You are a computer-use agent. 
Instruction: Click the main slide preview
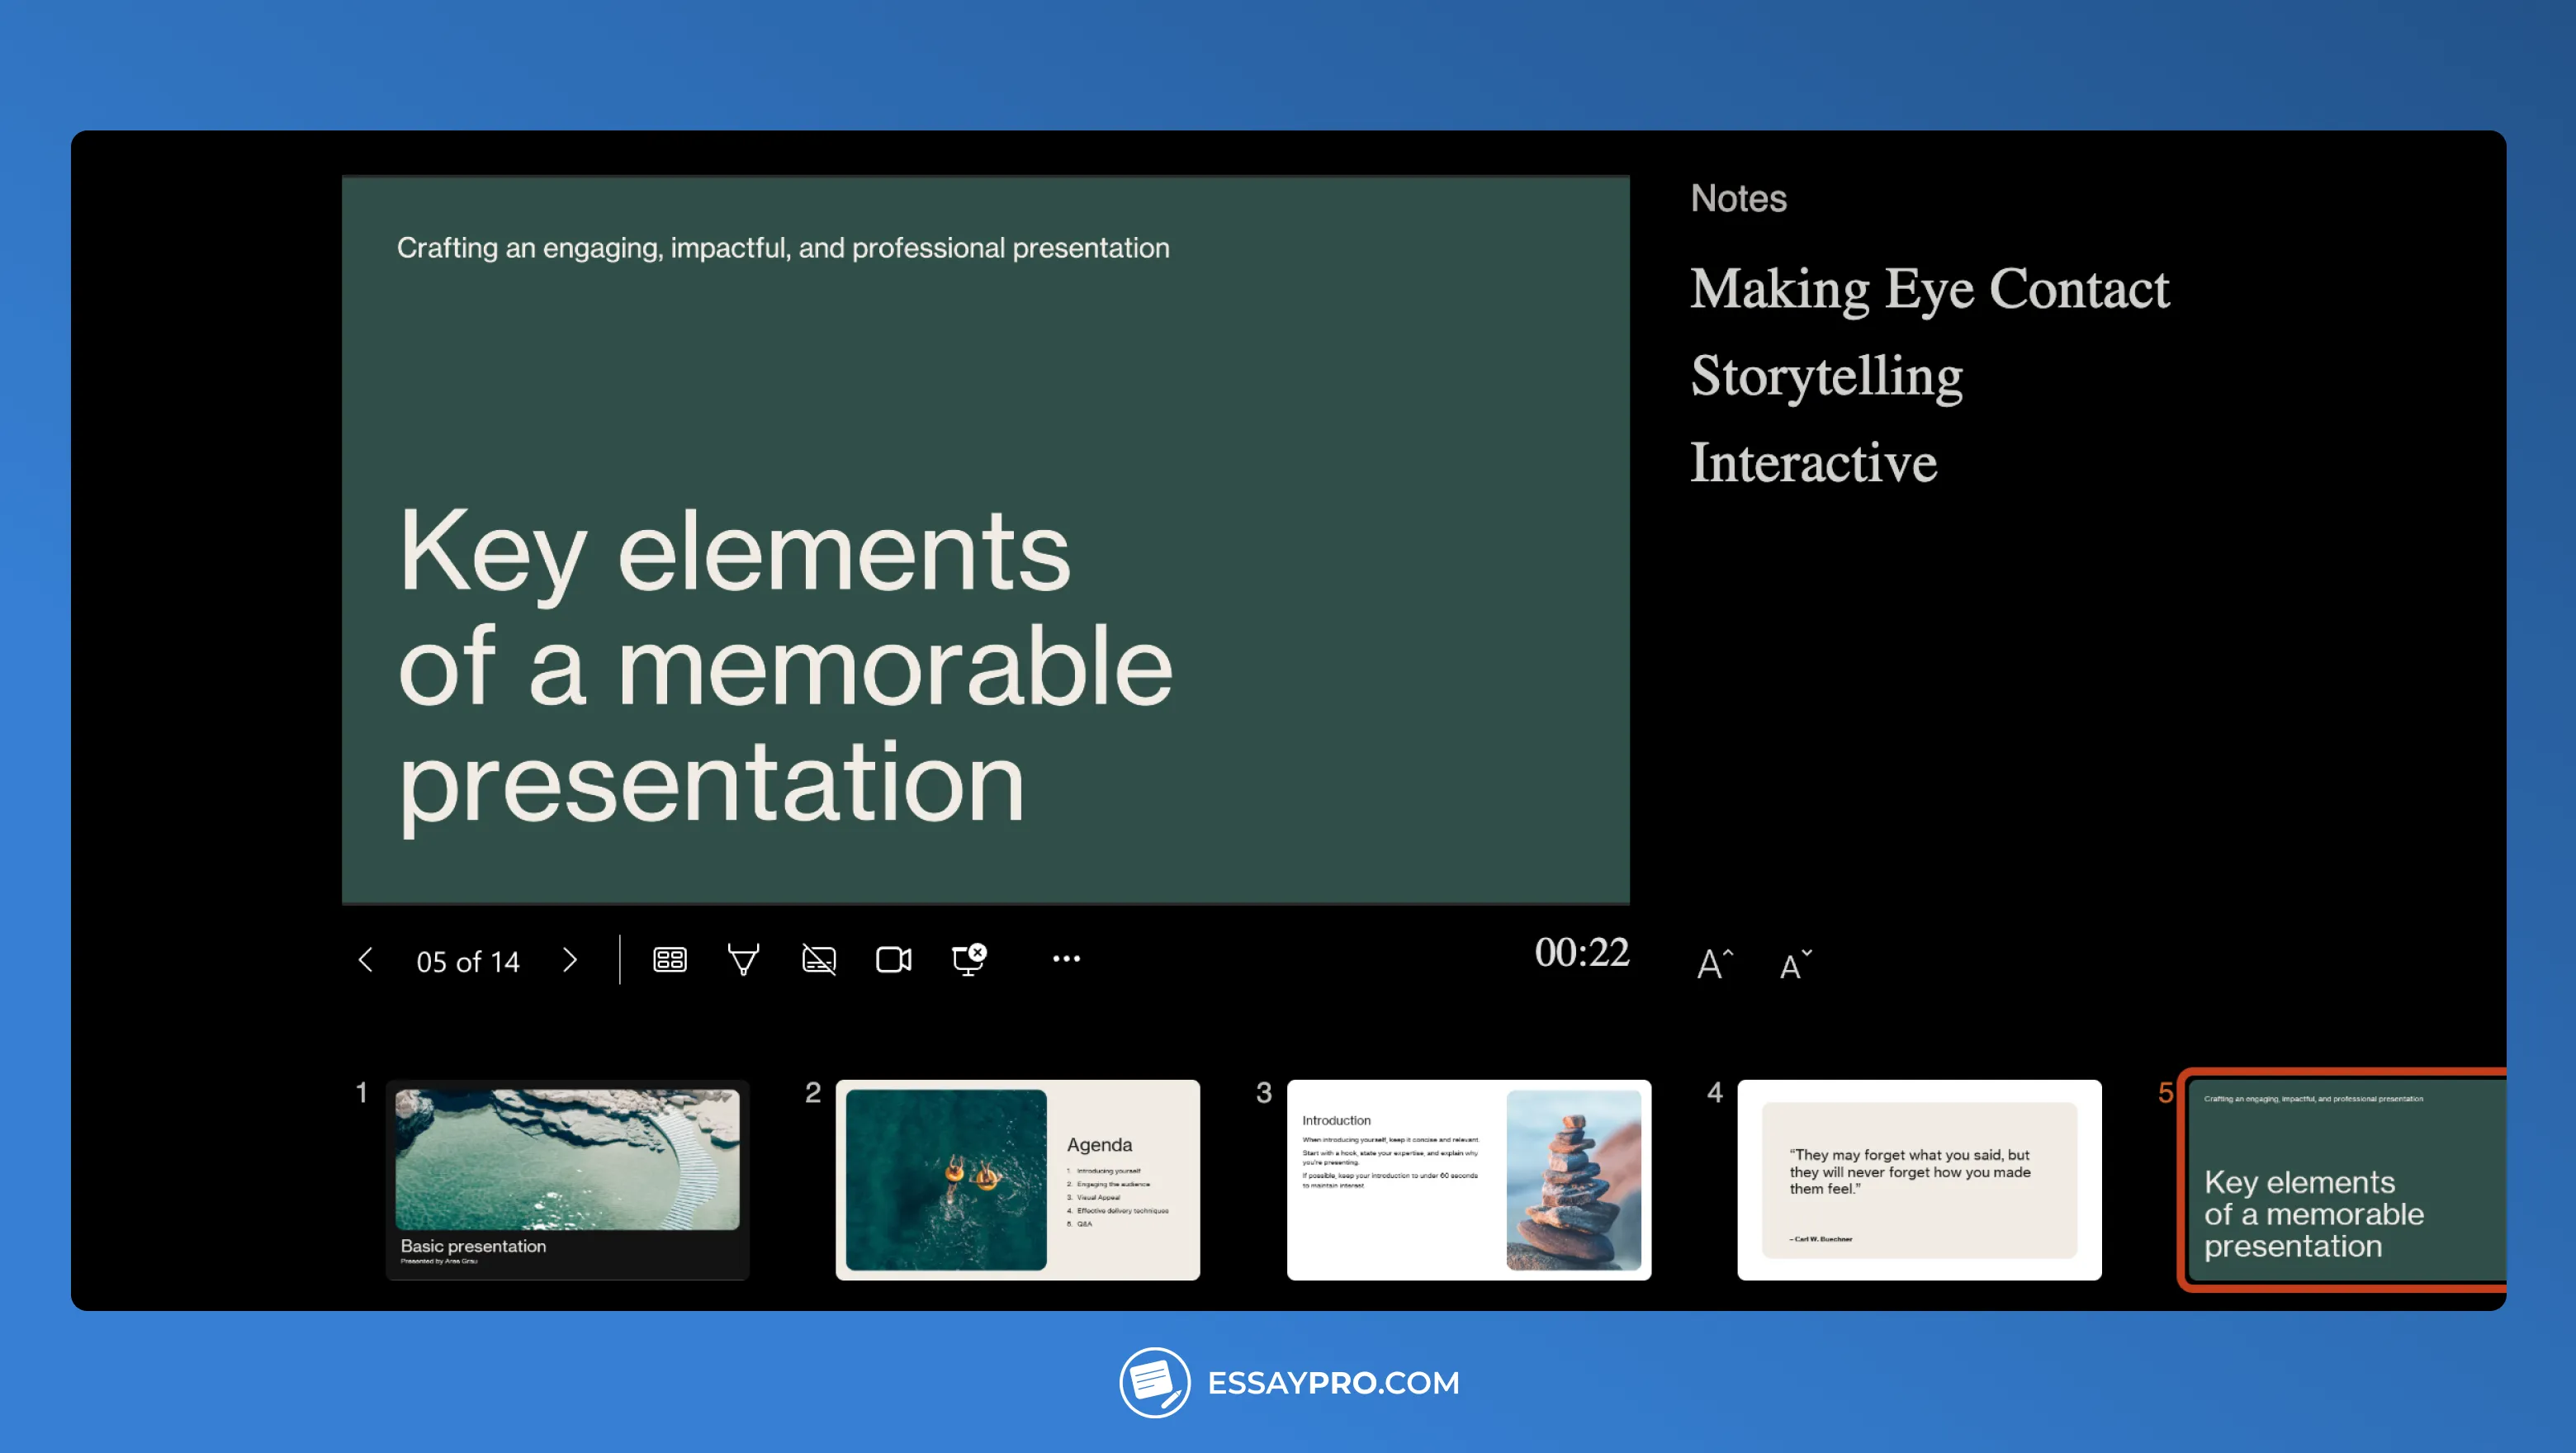point(985,540)
